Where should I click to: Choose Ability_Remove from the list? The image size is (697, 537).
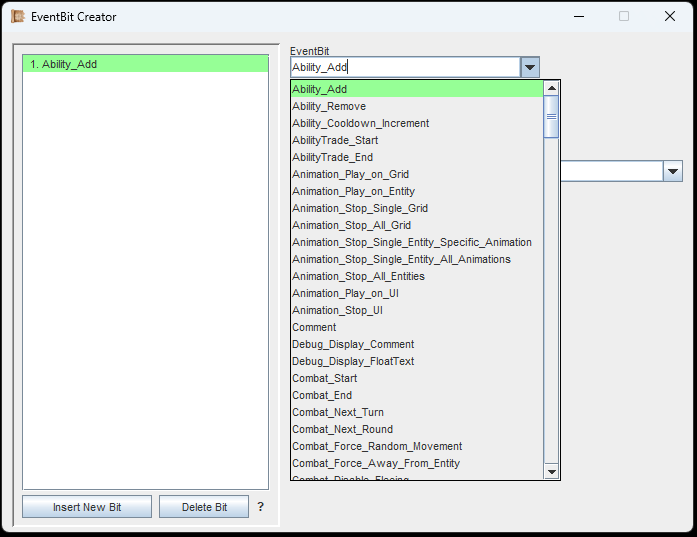(329, 106)
